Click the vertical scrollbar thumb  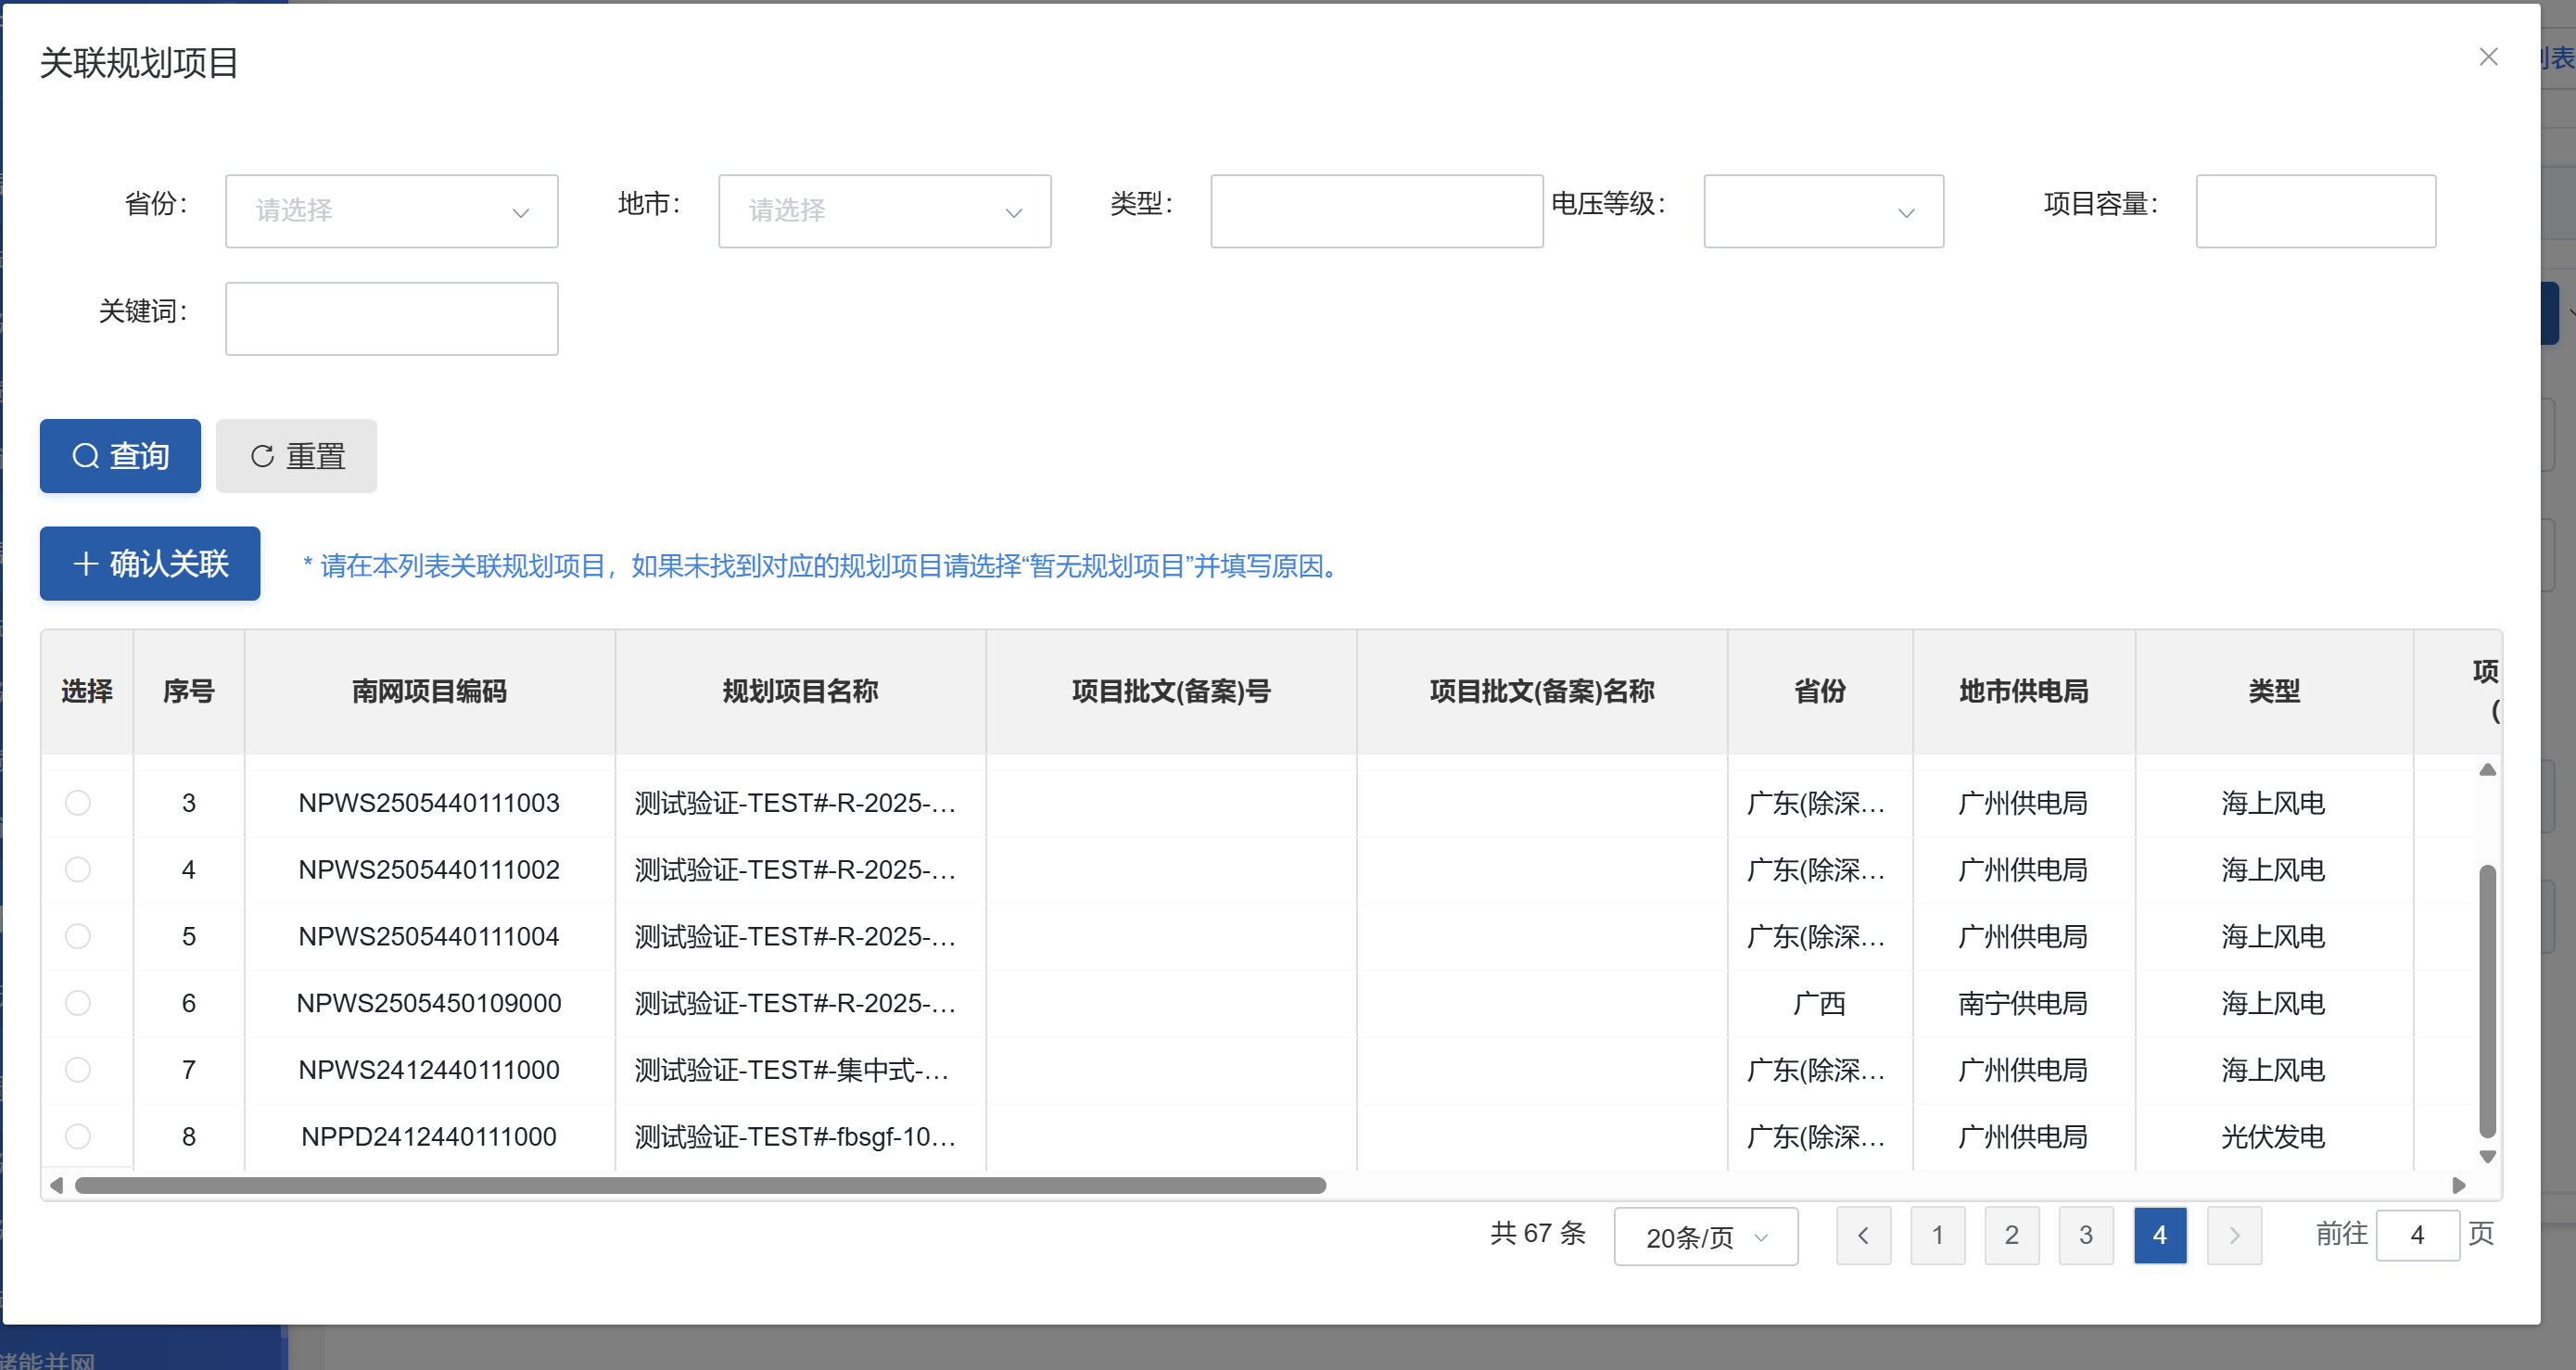pos(2487,1001)
